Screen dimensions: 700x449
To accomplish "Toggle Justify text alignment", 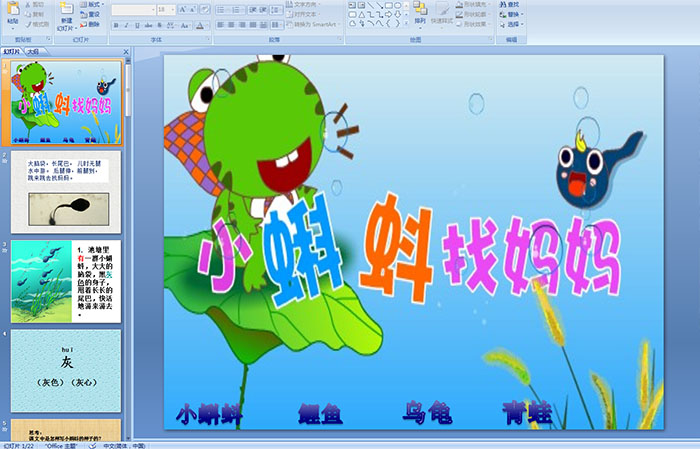I will pyautogui.click(x=253, y=25).
